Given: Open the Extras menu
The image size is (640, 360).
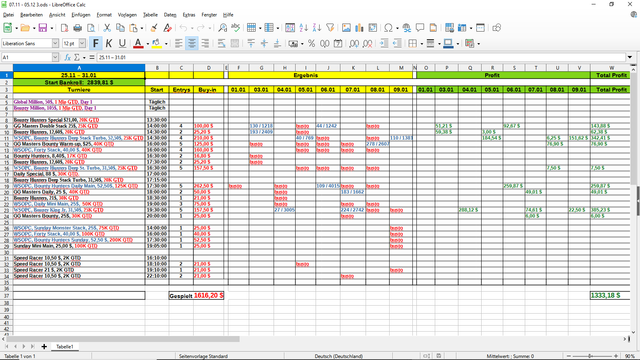Looking at the screenshot, I should [x=189, y=15].
